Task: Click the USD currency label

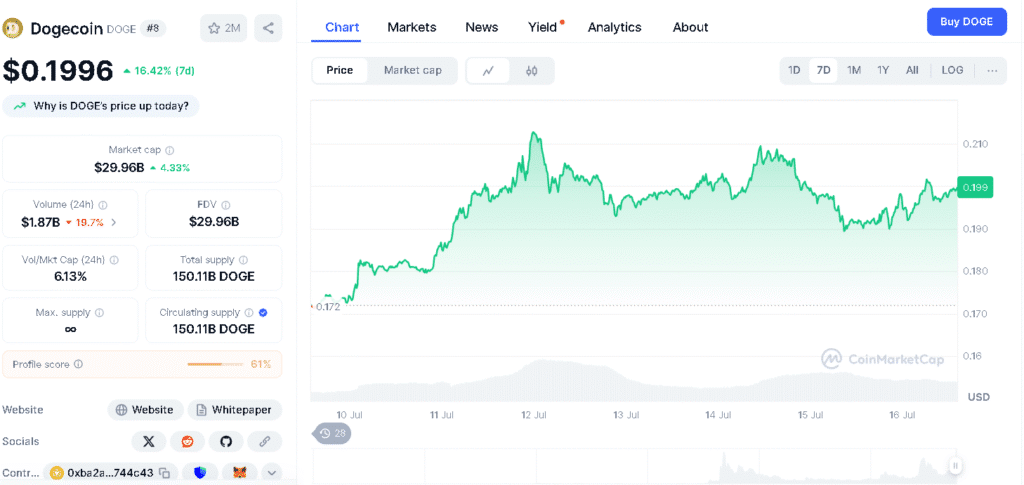Action: point(981,396)
